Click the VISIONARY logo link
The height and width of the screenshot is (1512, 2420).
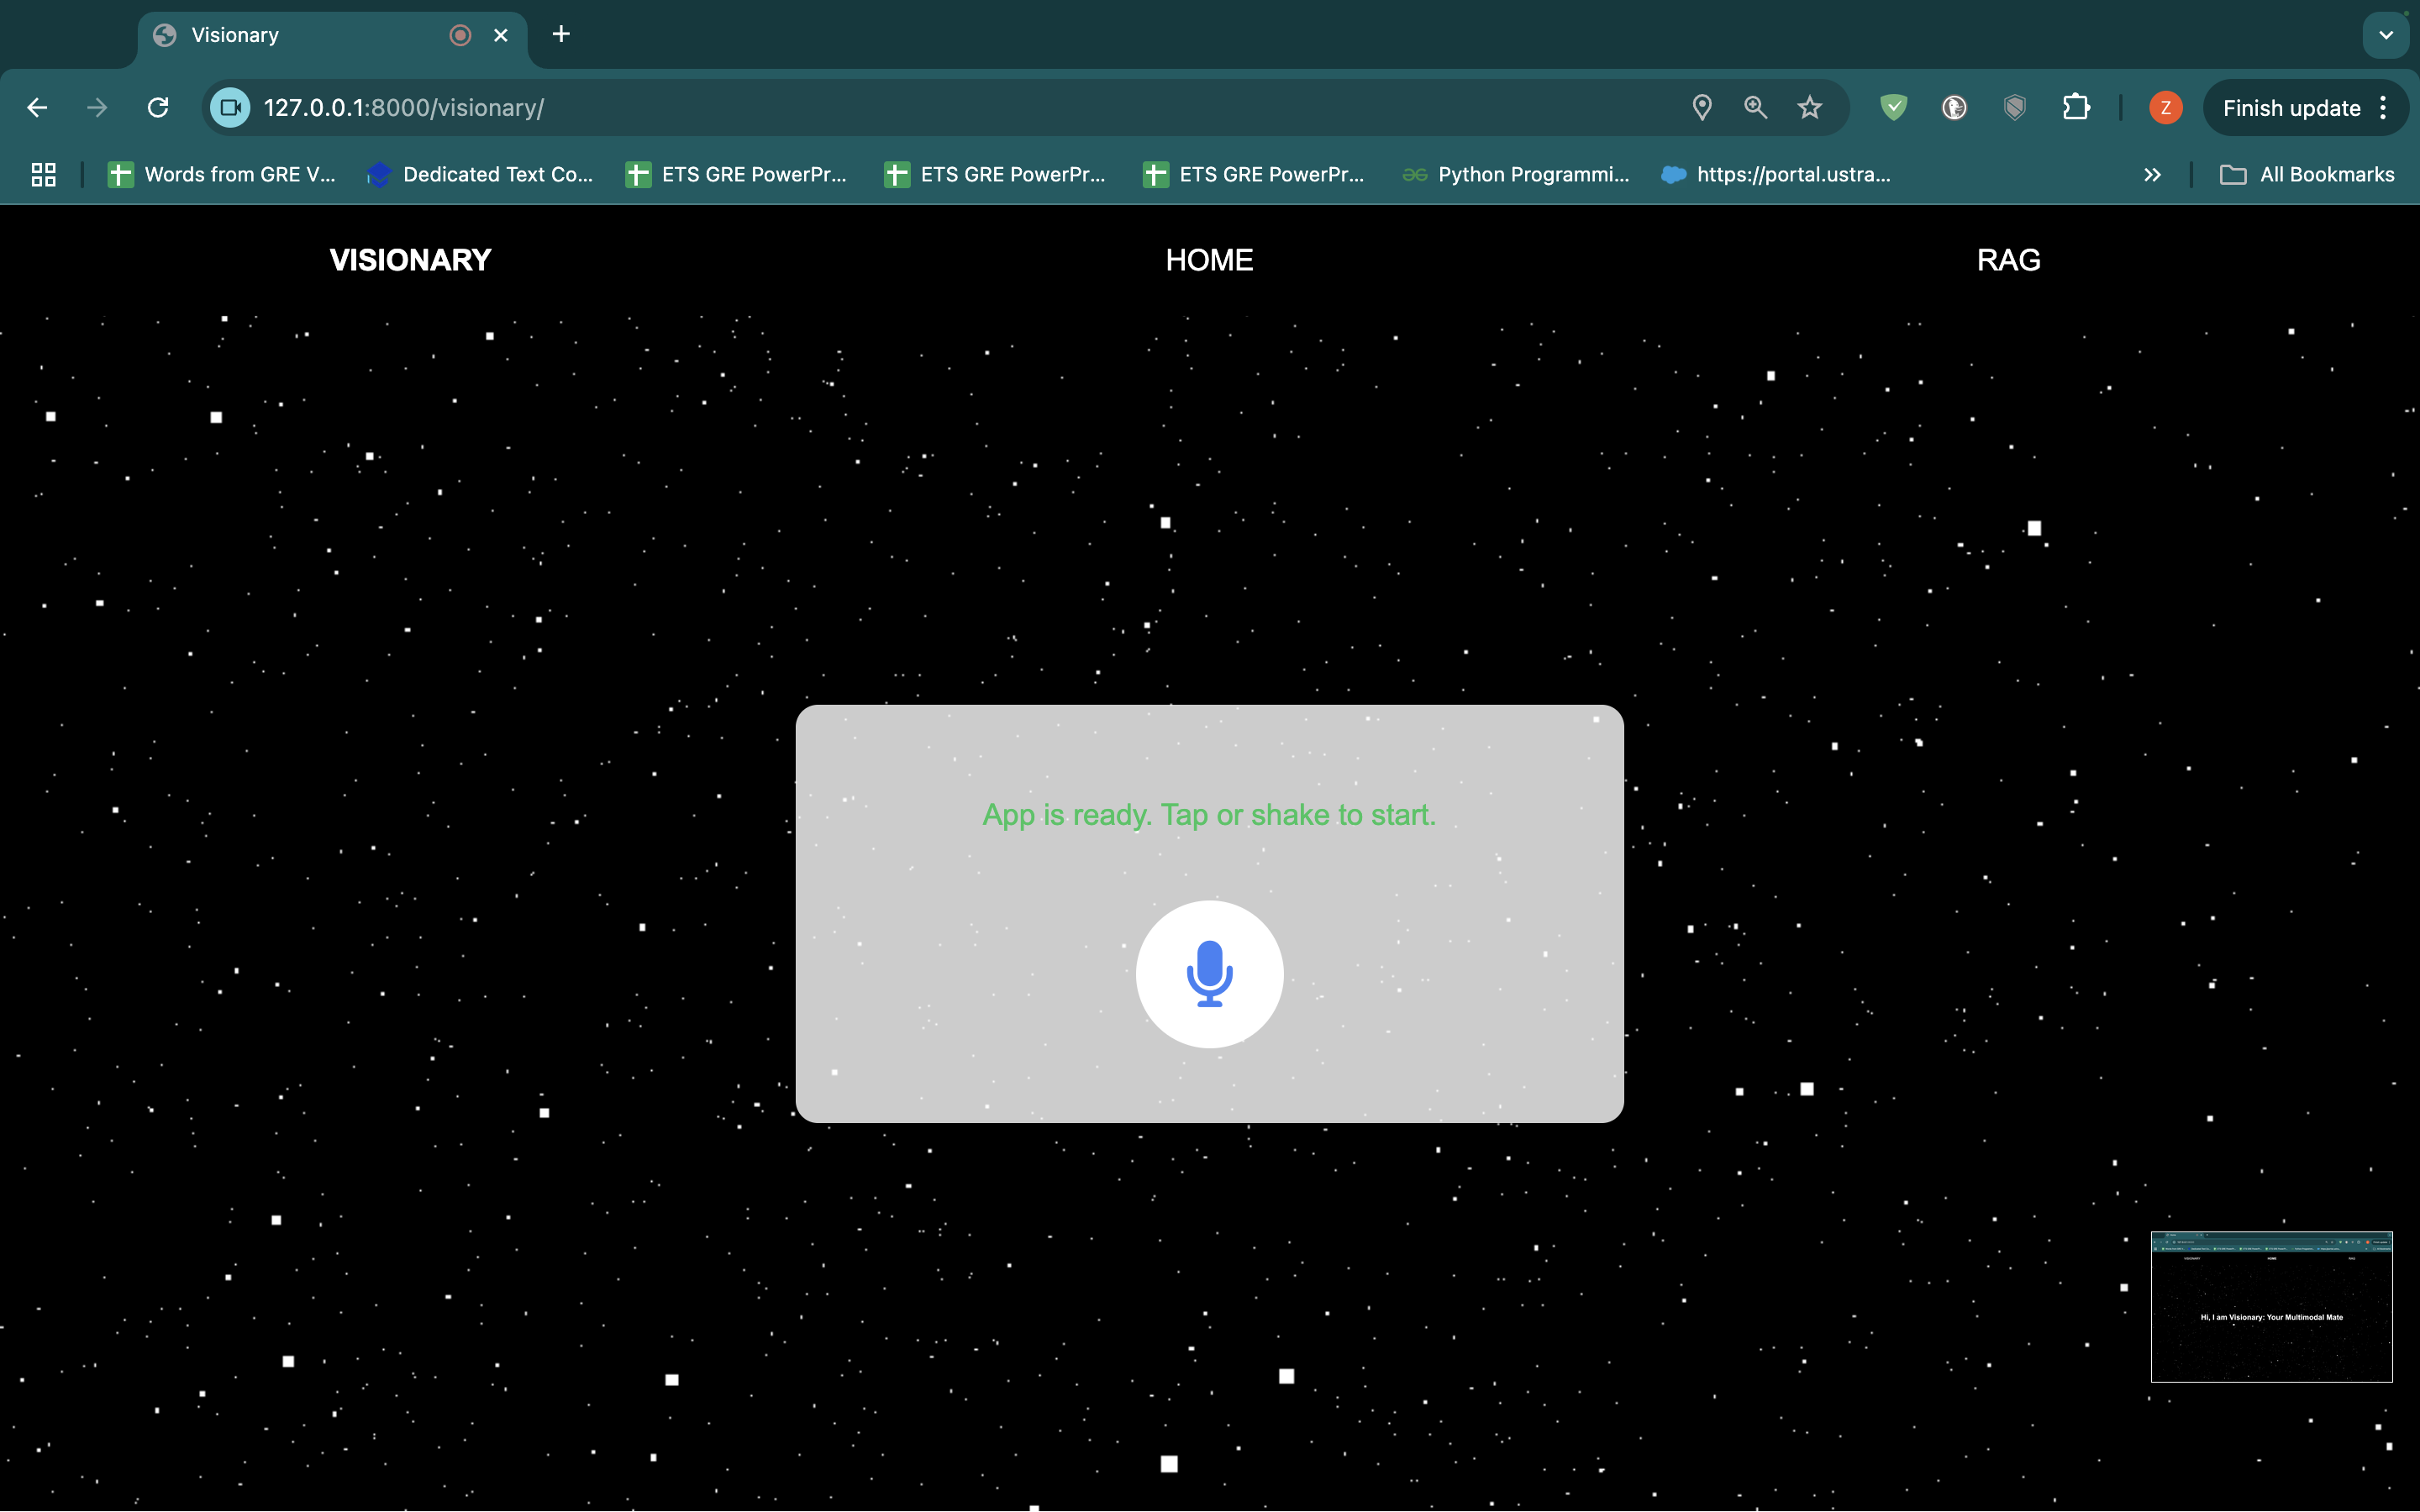coord(410,260)
